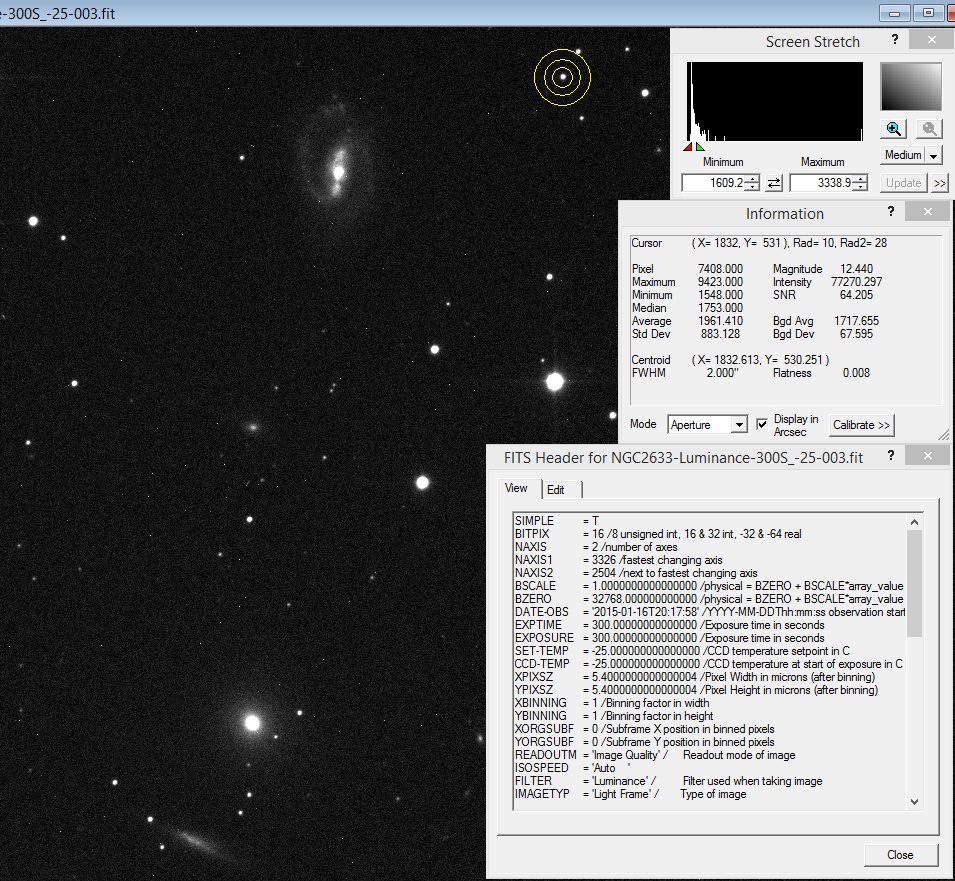Select the View tab in FITS Header
This screenshot has width=955, height=881.
516,489
